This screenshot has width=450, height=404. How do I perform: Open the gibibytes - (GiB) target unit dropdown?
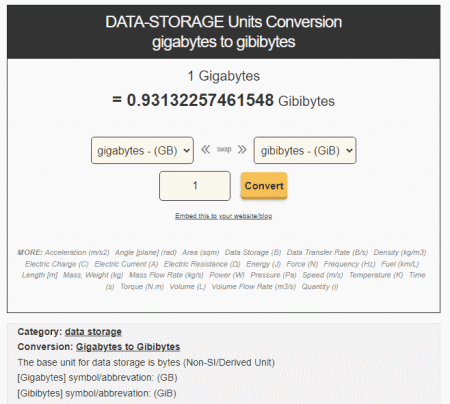pos(305,150)
